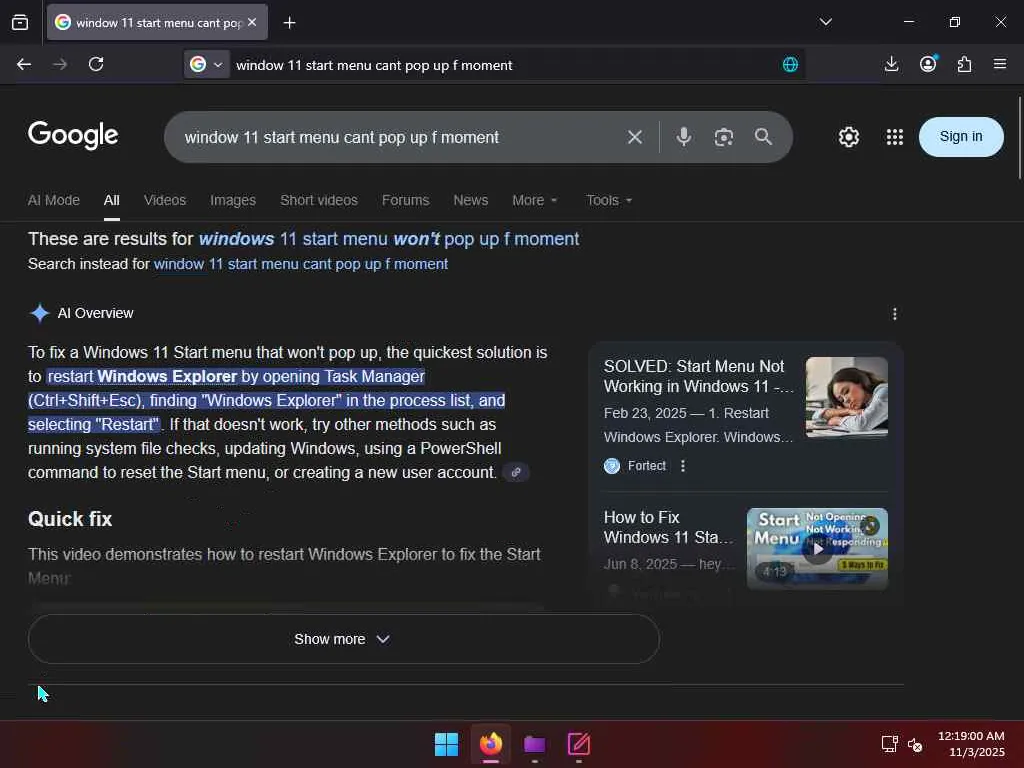
Task: Switch to News tab
Action: pos(470,200)
